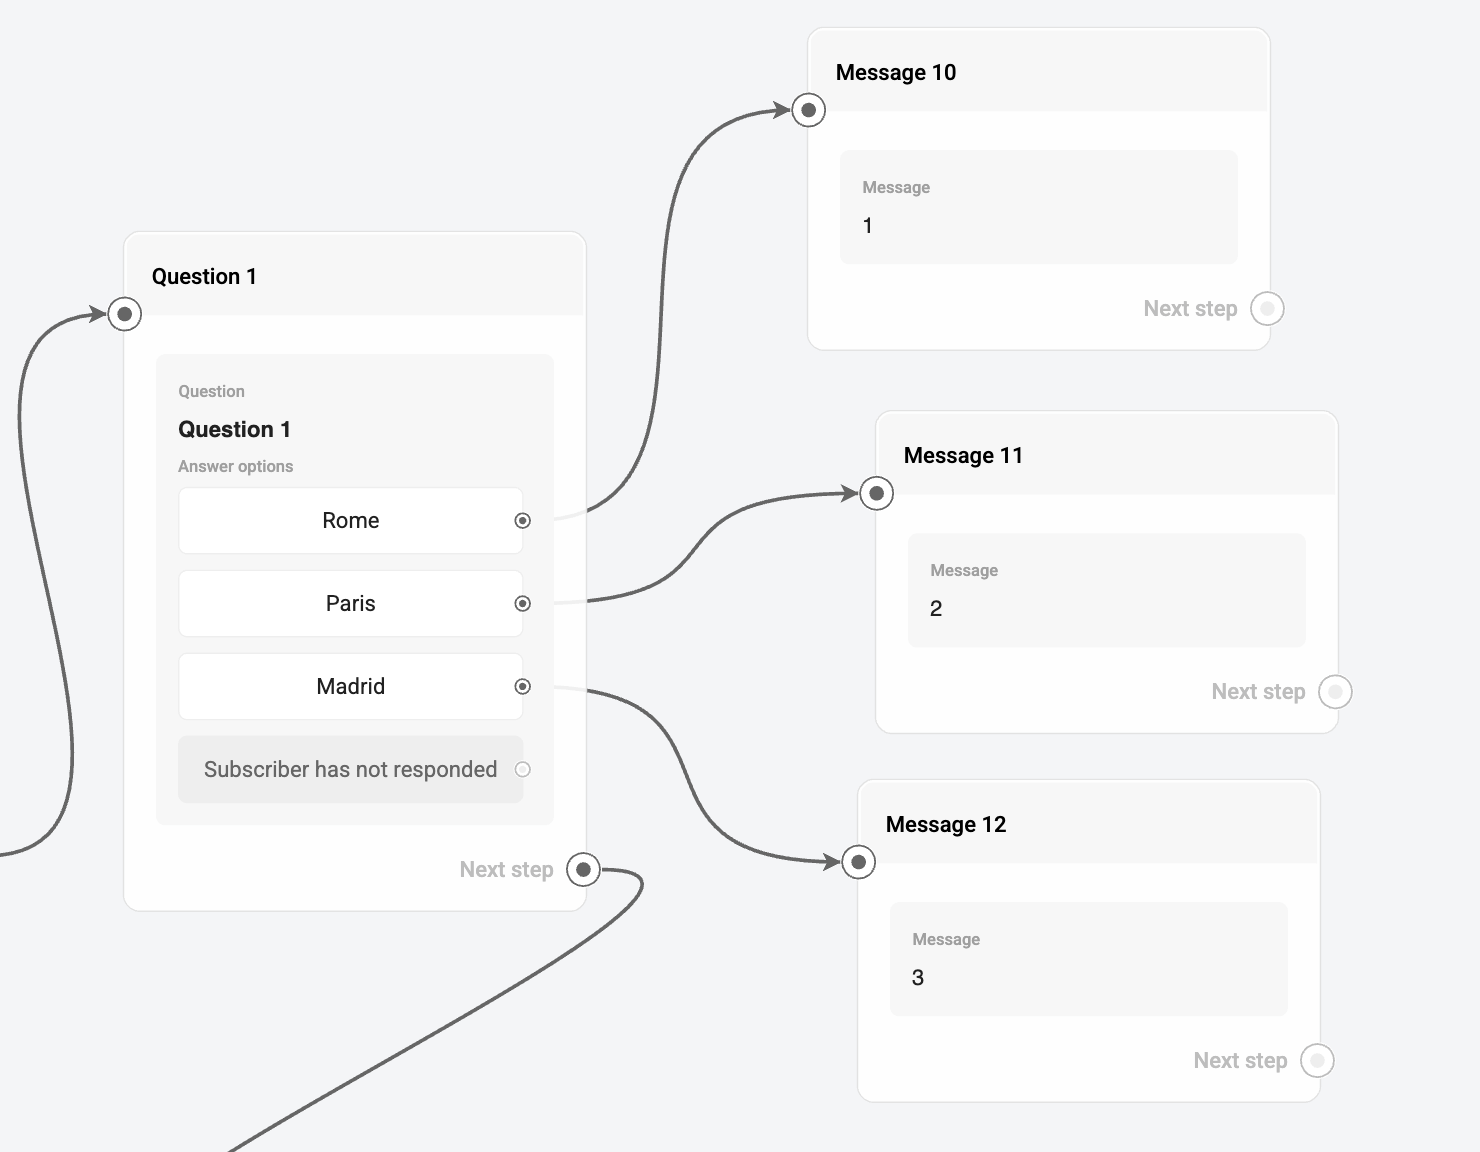Click Message 11 Next step output connector

click(1335, 691)
